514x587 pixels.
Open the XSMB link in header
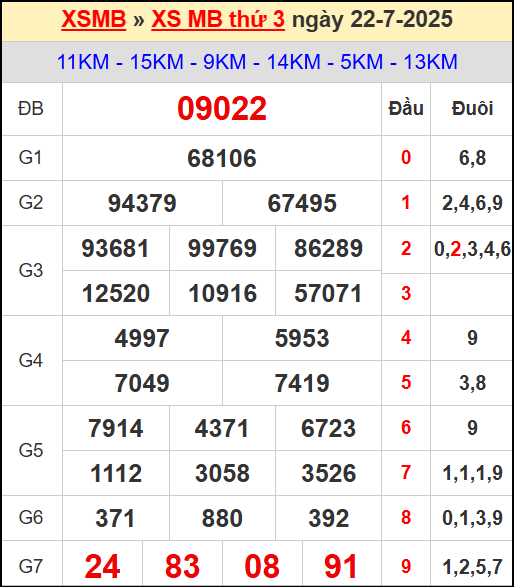pyautogui.click(x=94, y=19)
